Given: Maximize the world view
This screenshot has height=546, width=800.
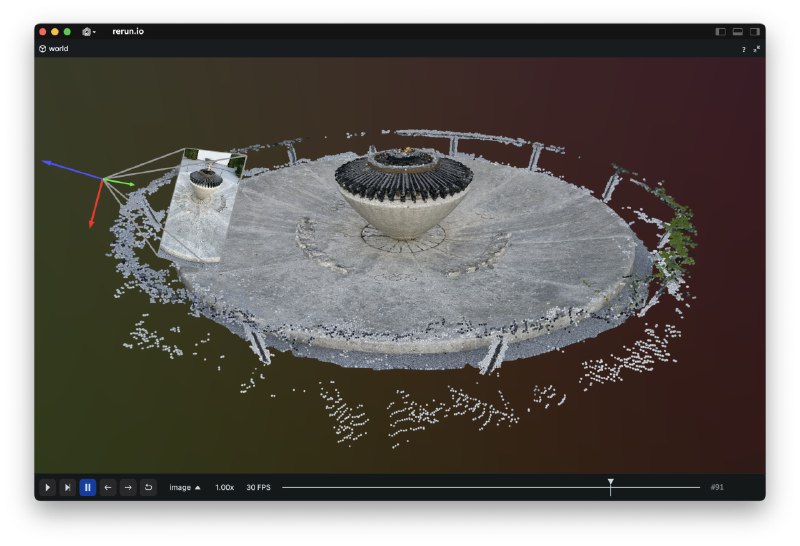Looking at the screenshot, I should (757, 49).
